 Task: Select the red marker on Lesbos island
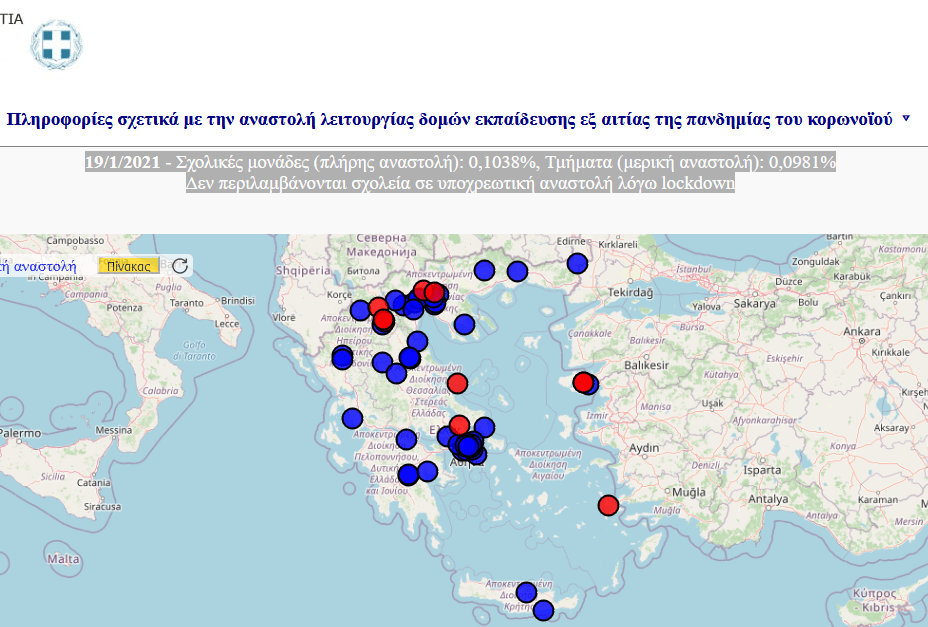point(582,382)
